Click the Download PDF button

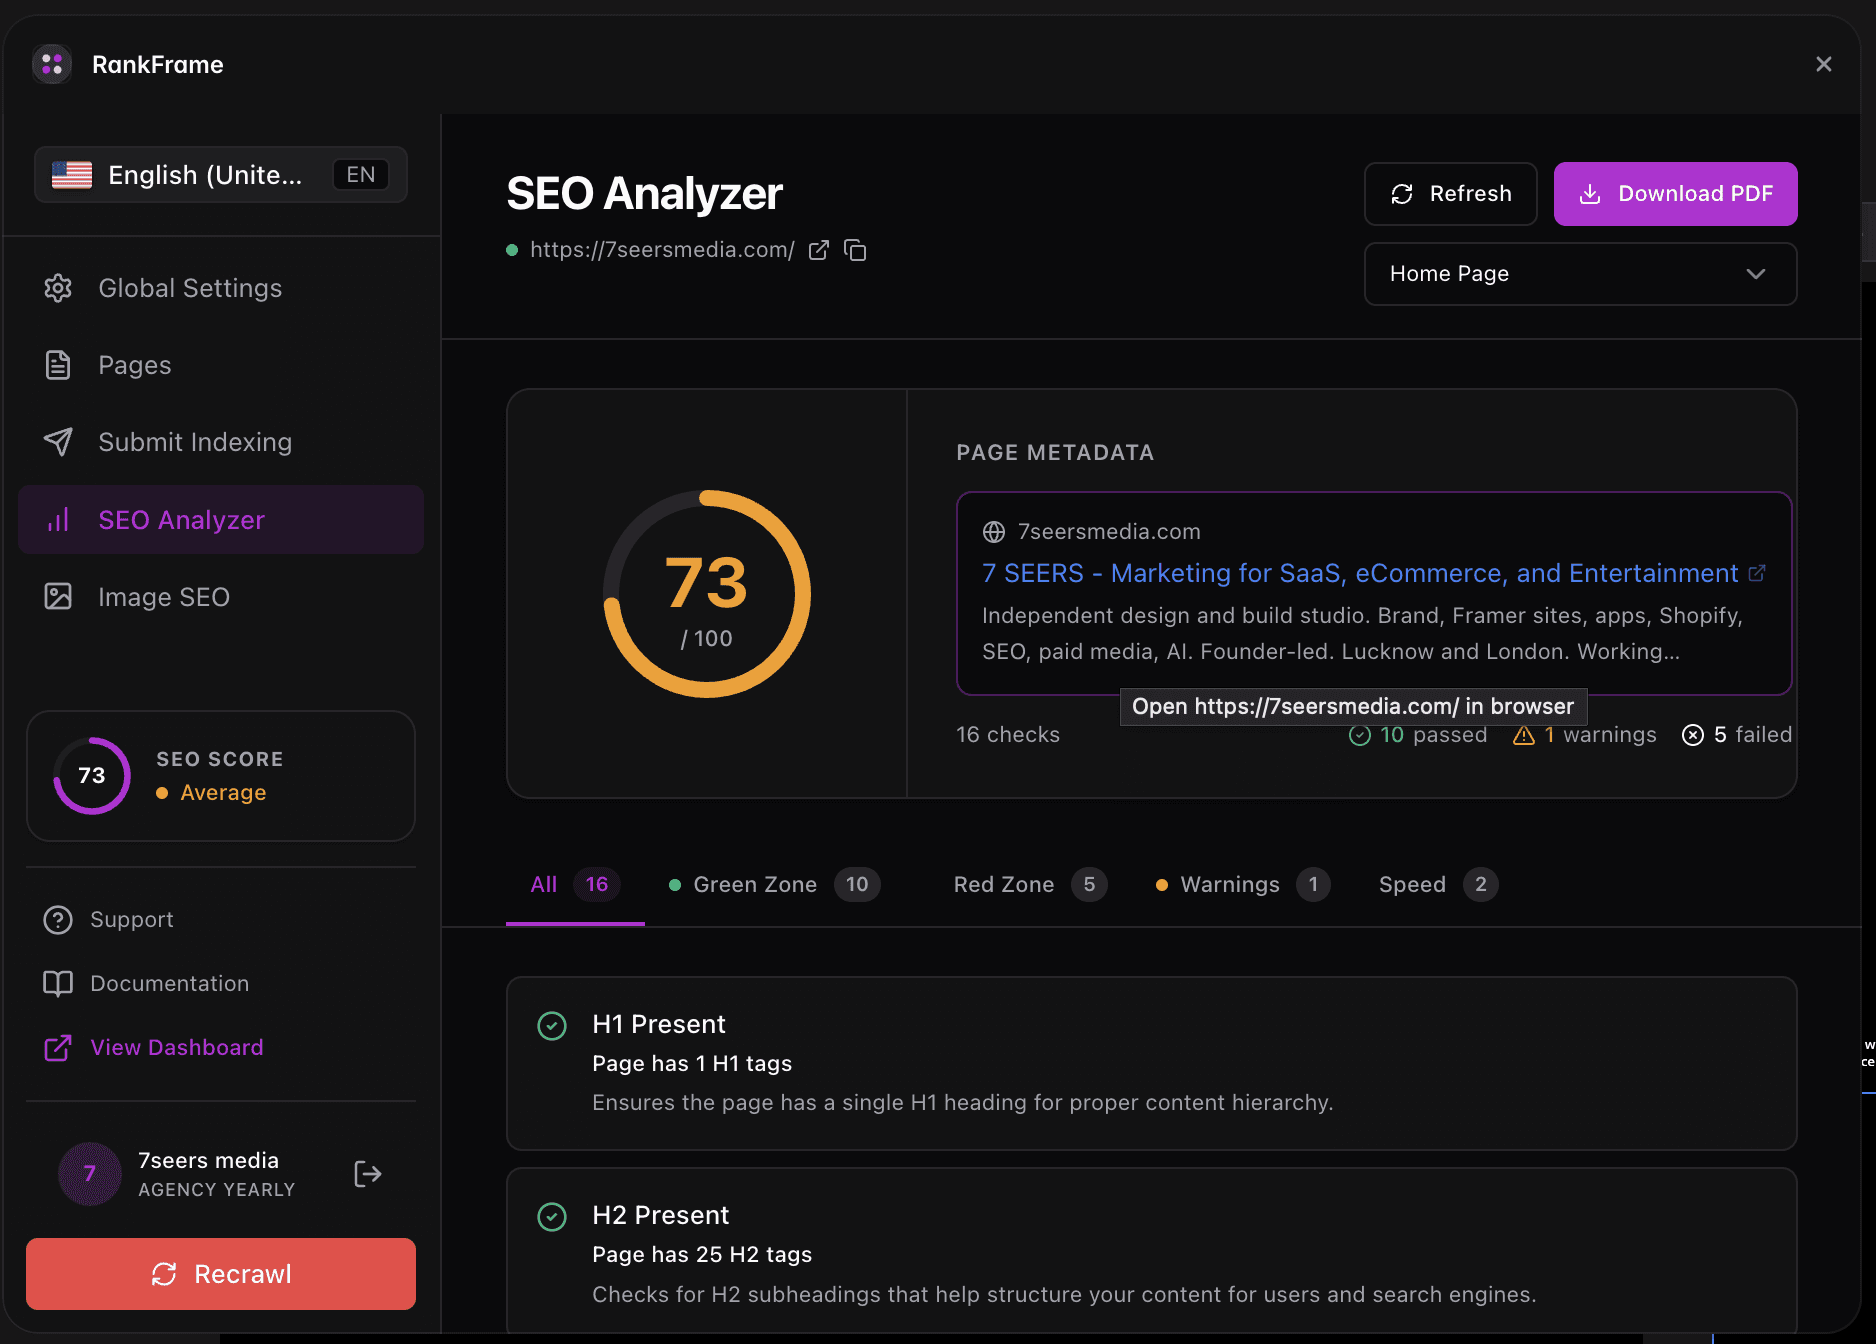[x=1676, y=194]
